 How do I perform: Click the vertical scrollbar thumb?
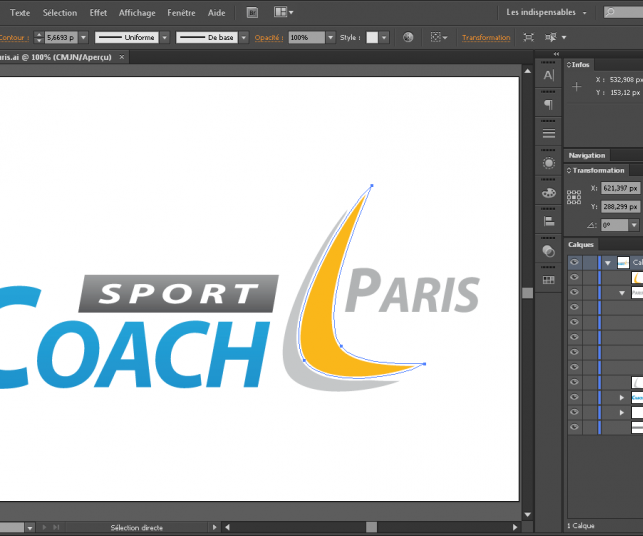pos(527,293)
